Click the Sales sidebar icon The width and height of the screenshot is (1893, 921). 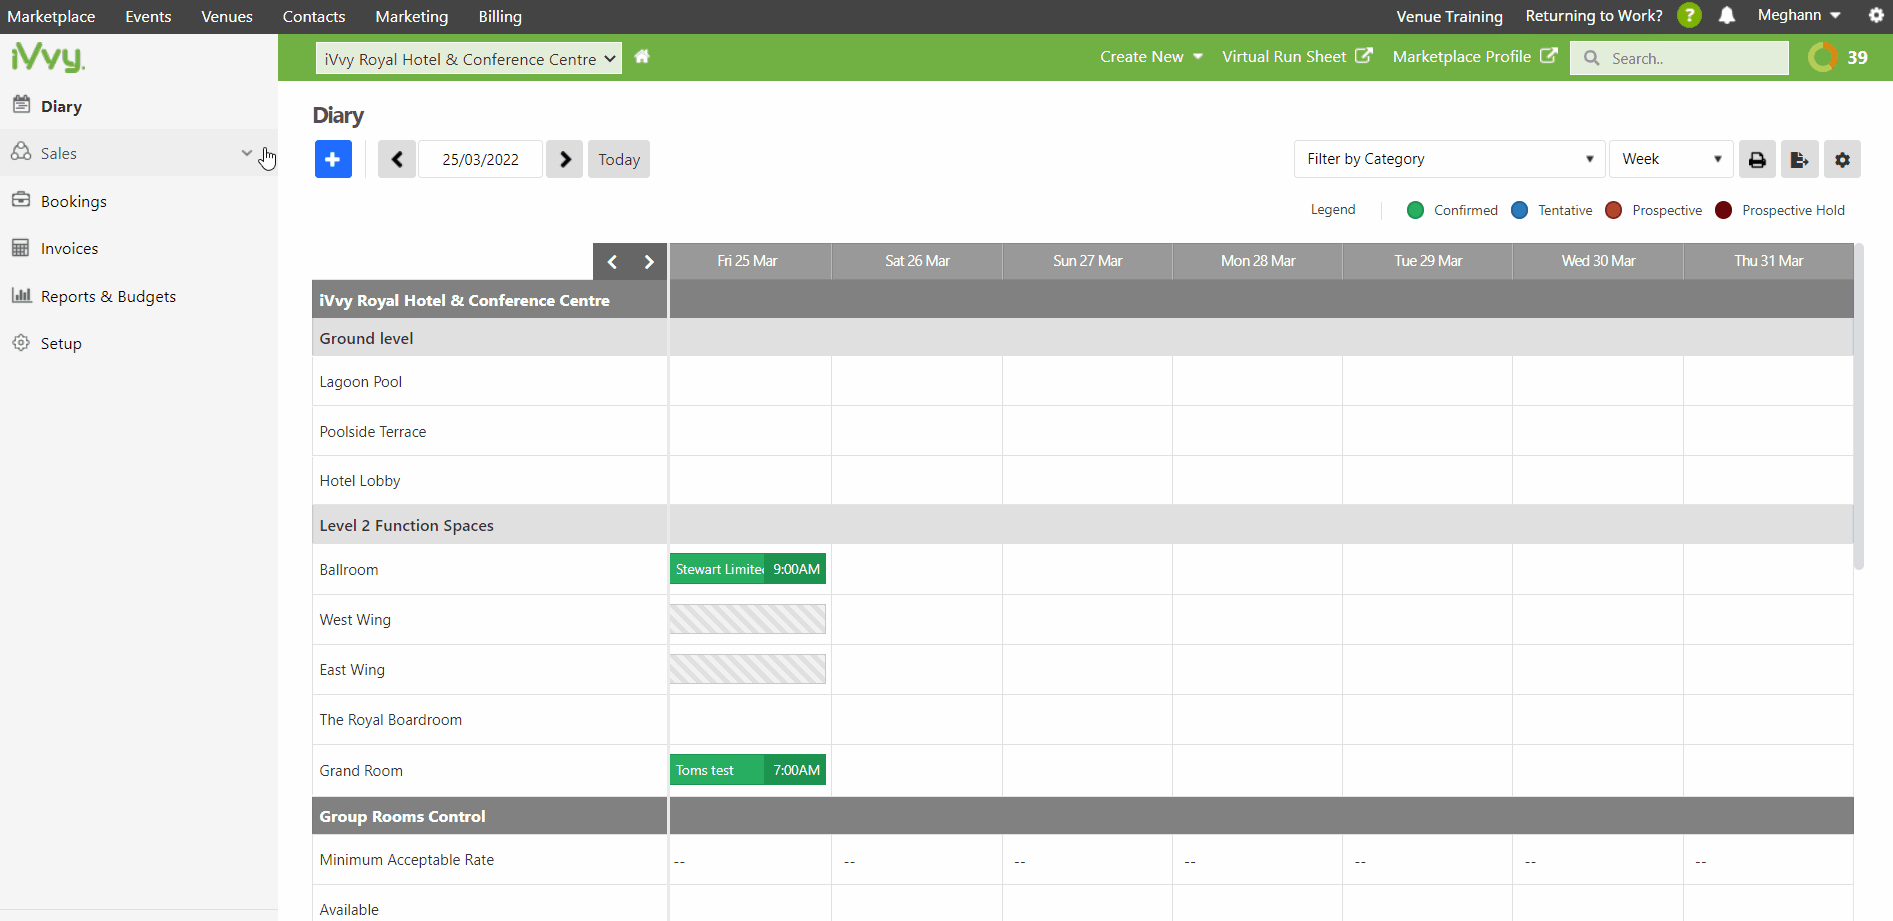[21, 151]
